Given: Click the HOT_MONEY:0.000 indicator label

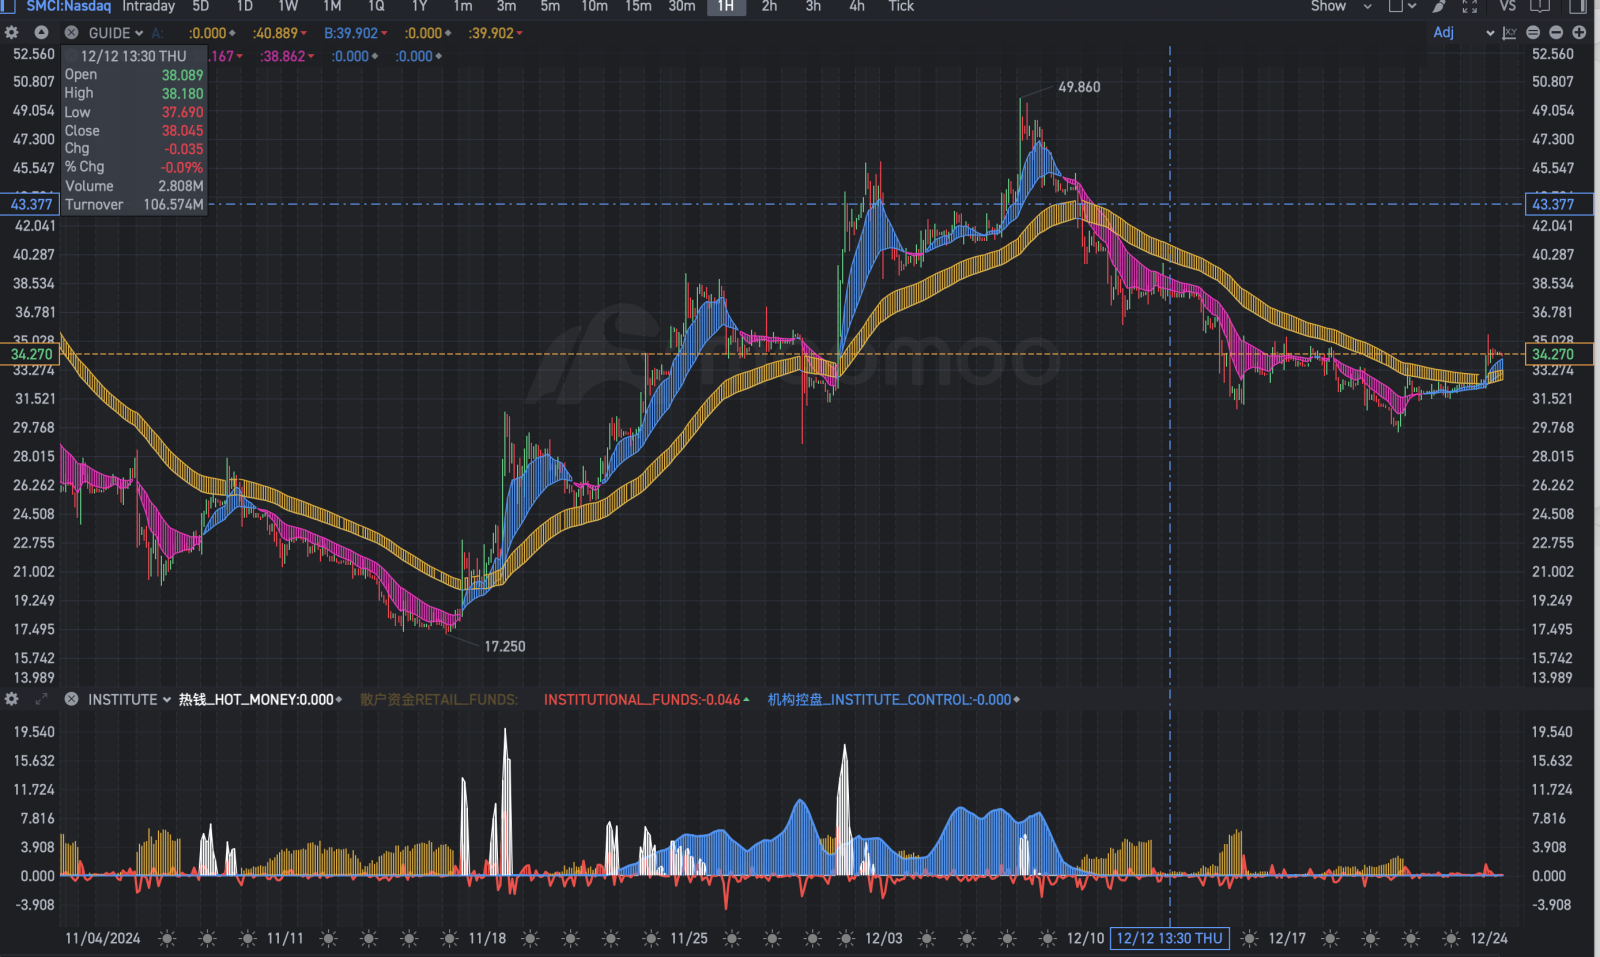Looking at the screenshot, I should (256, 699).
